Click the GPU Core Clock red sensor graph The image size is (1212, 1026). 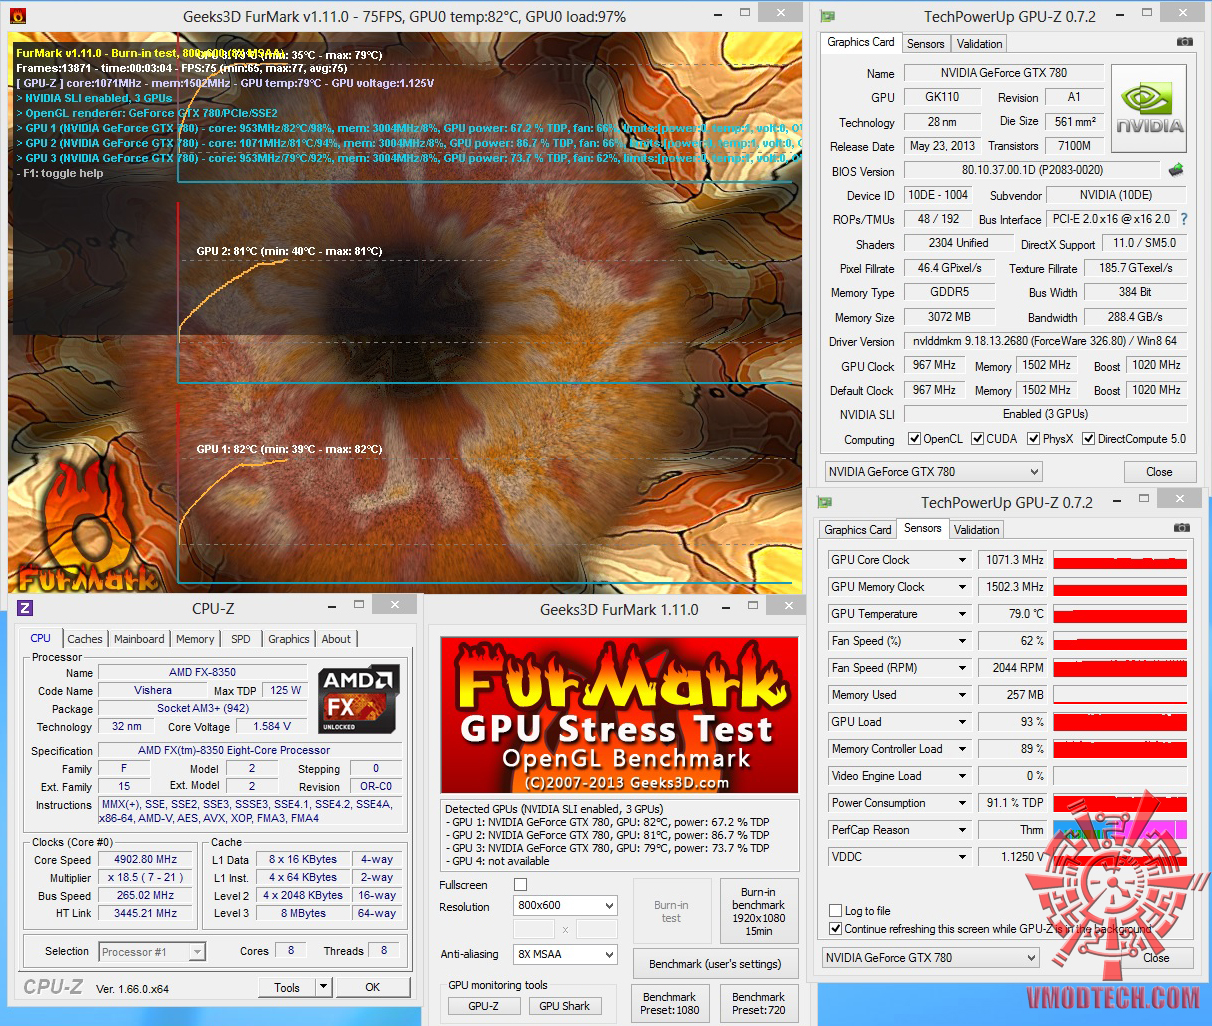pyautogui.click(x=1120, y=560)
